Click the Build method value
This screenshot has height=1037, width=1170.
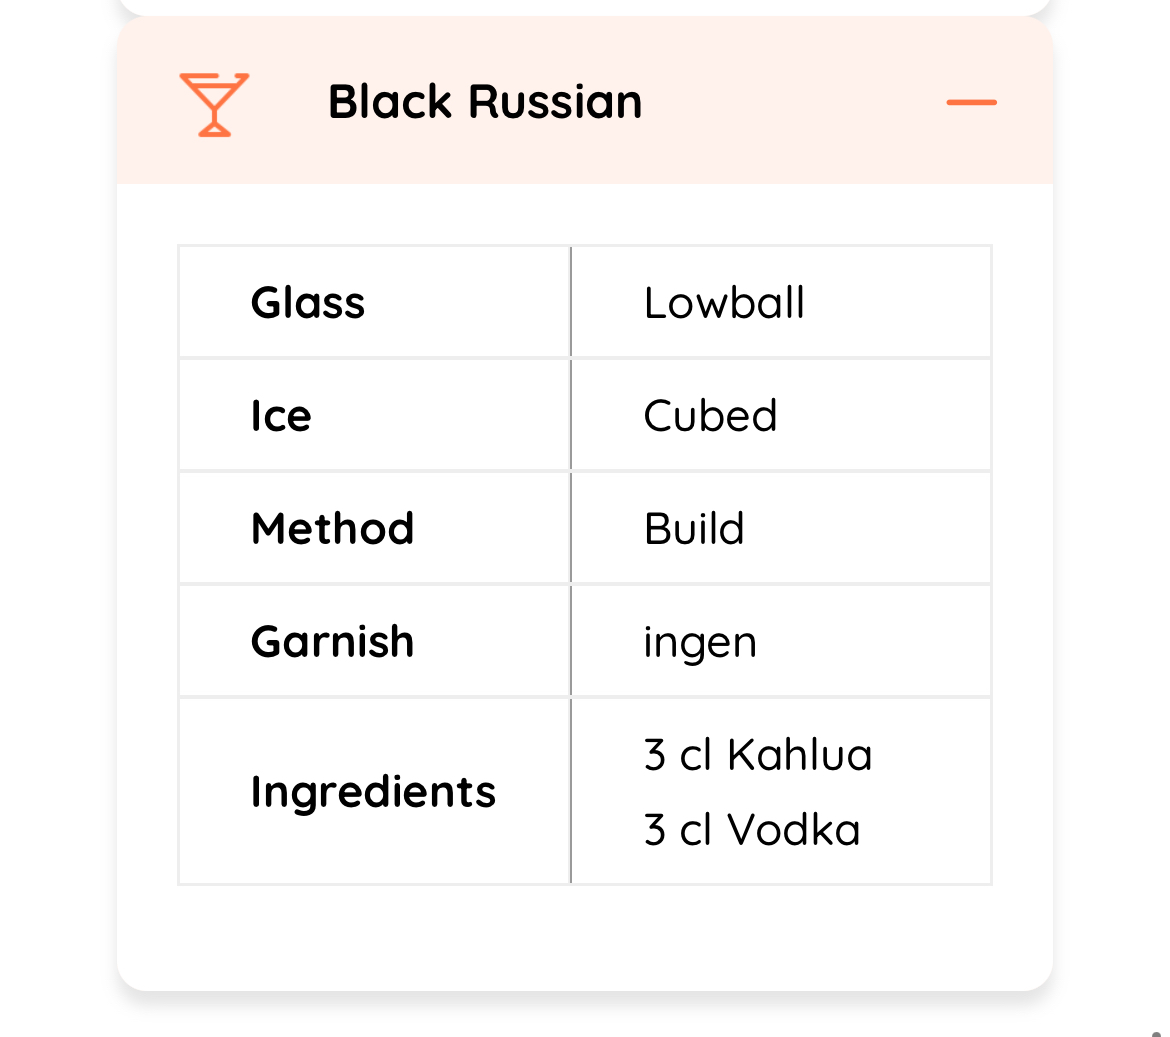point(694,529)
